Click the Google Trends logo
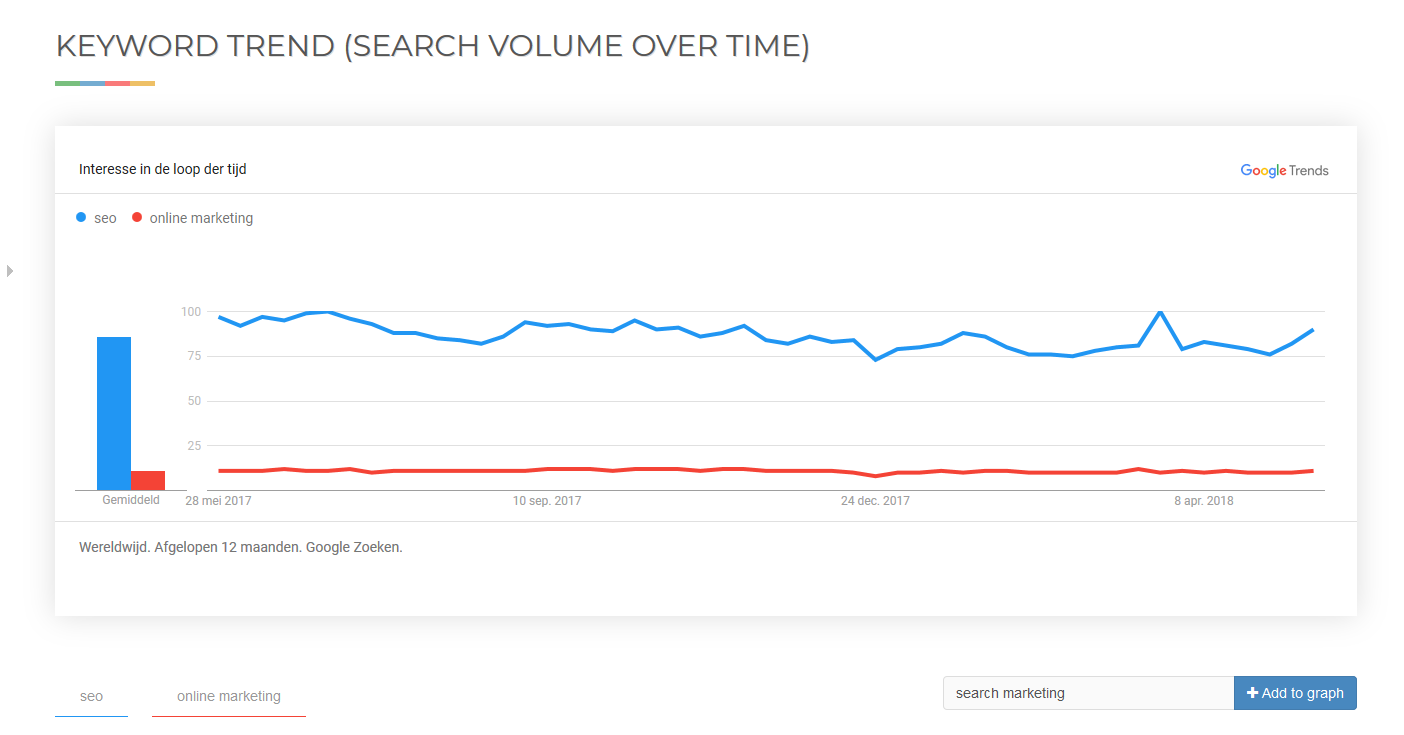This screenshot has height=735, width=1404. coord(1284,170)
